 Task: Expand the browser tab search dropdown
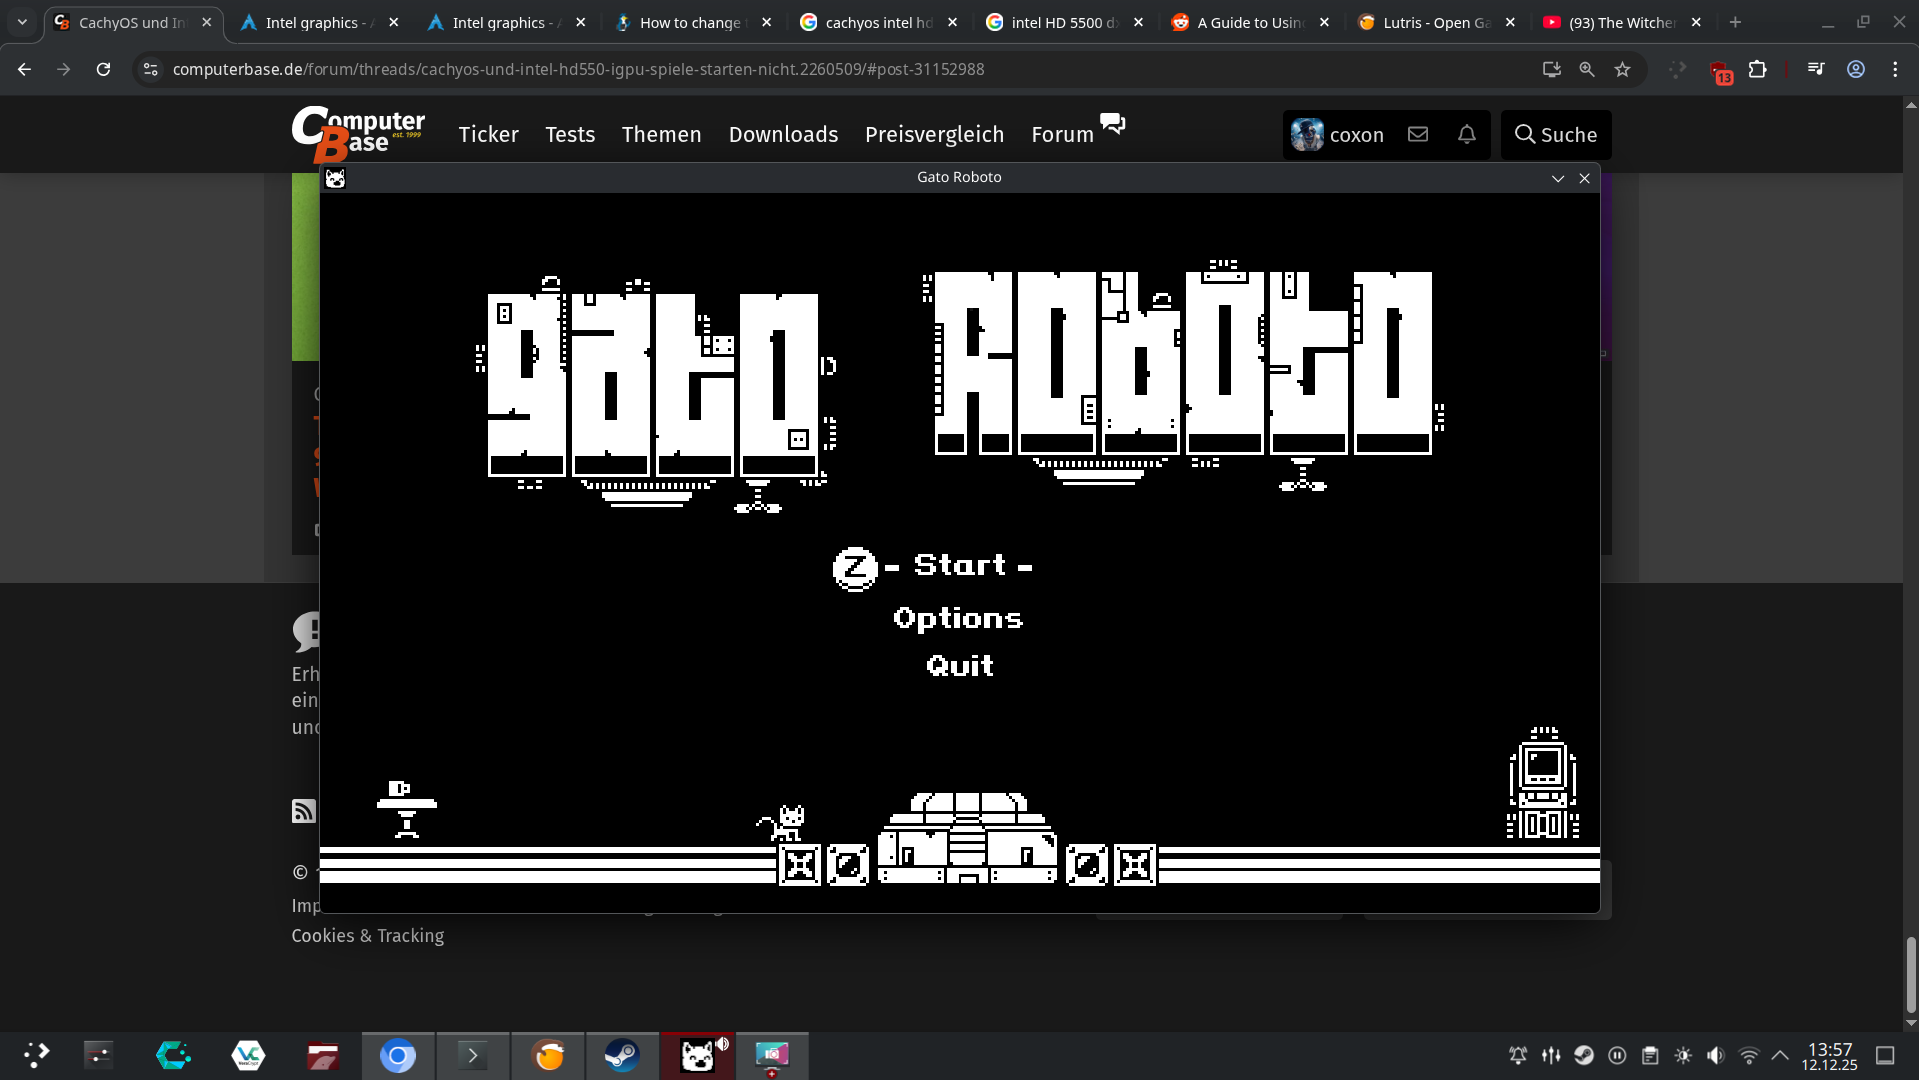click(22, 22)
